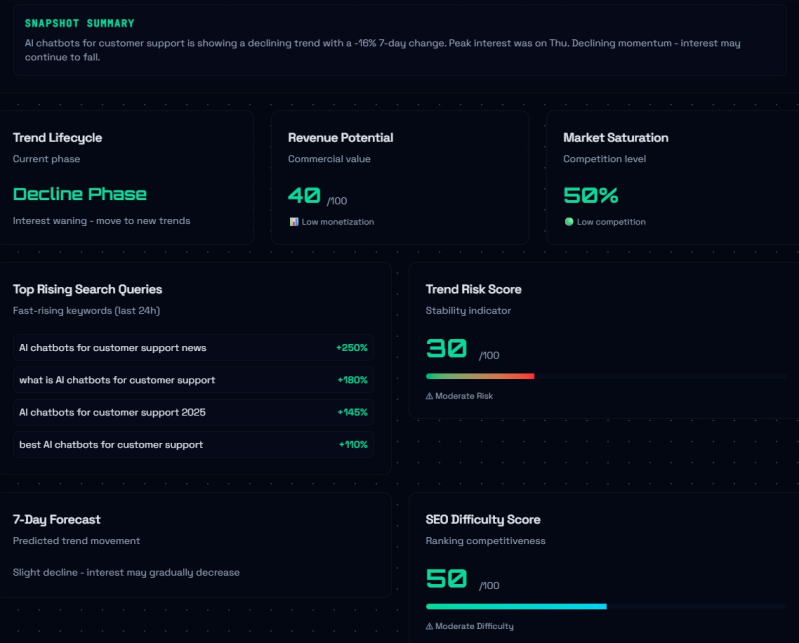Click the +250% growth value
Screen dimensions: 799x643
(352, 347)
